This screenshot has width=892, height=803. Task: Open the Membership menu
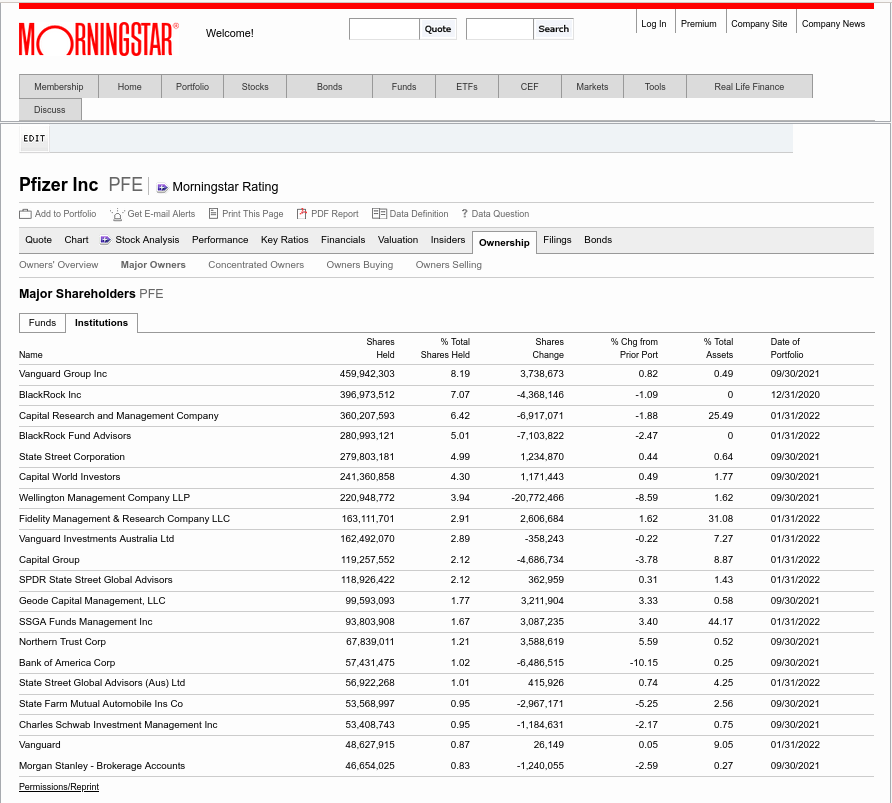click(x=59, y=86)
